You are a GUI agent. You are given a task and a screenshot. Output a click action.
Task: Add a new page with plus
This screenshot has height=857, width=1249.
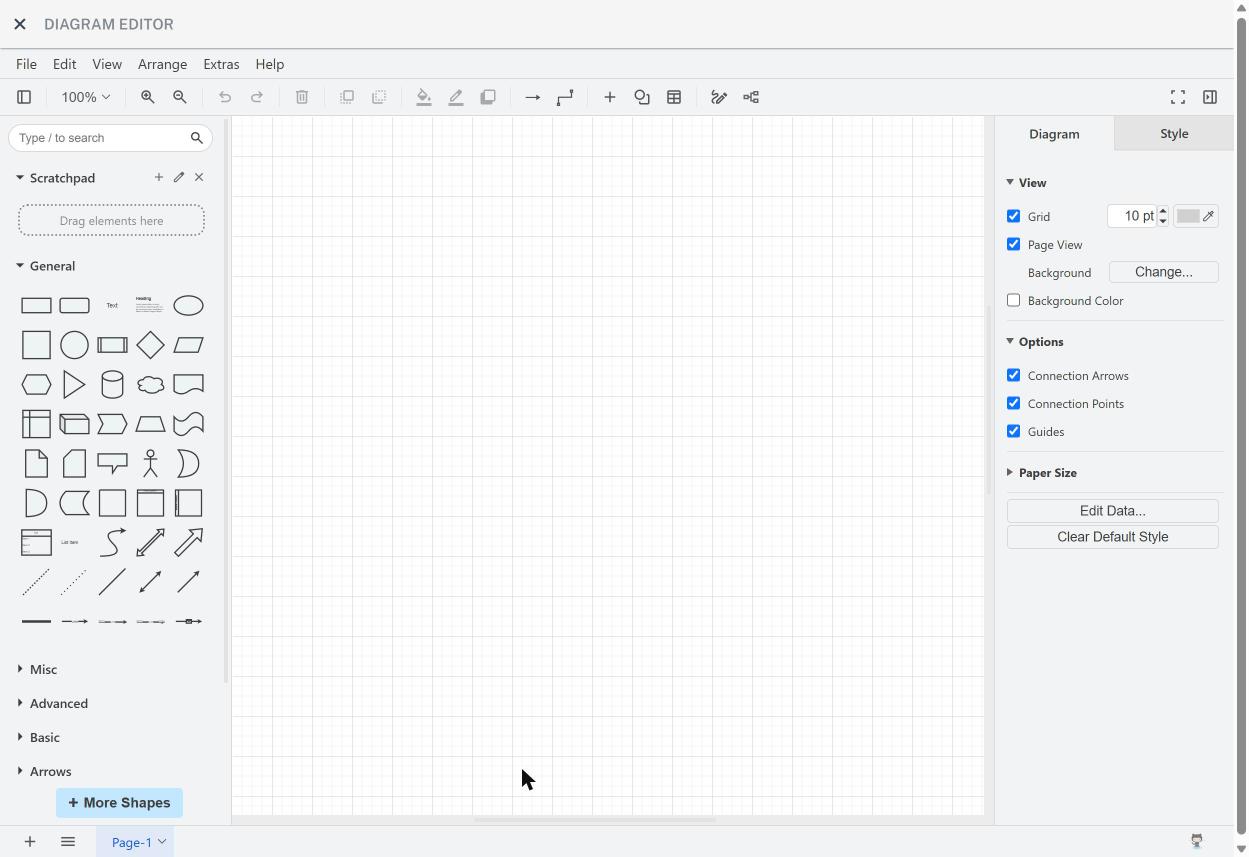pyautogui.click(x=30, y=842)
